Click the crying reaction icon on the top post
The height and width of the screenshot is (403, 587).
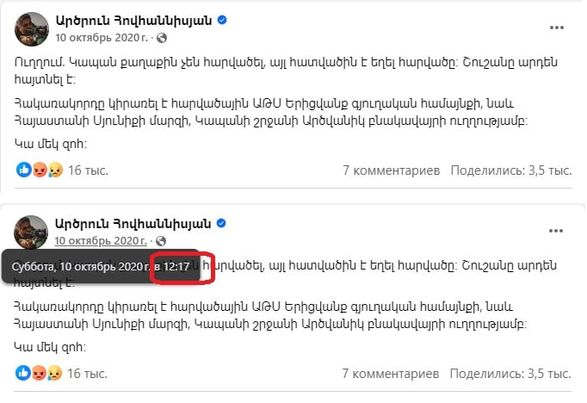pyautogui.click(x=55, y=170)
